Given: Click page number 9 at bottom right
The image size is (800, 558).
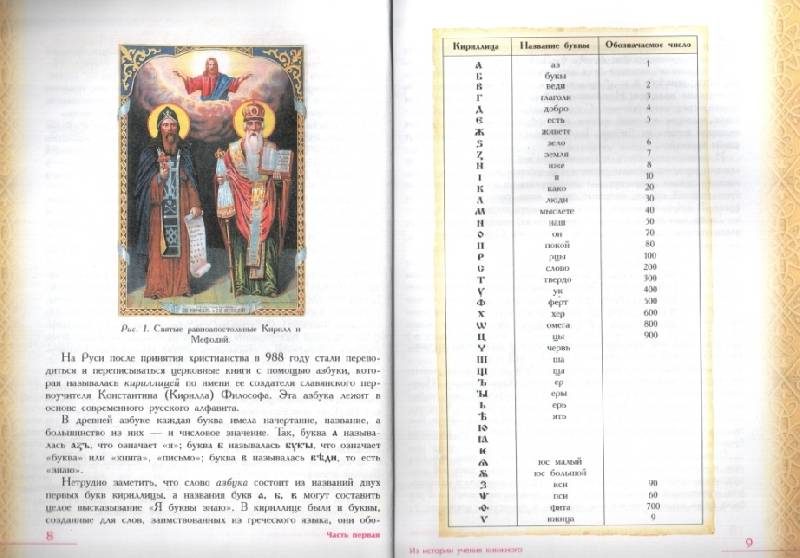Looking at the screenshot, I should [x=749, y=543].
